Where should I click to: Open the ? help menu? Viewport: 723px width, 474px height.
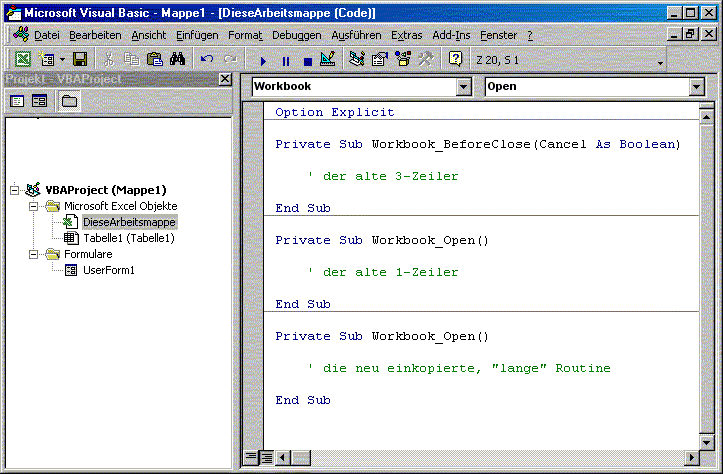(x=530, y=35)
